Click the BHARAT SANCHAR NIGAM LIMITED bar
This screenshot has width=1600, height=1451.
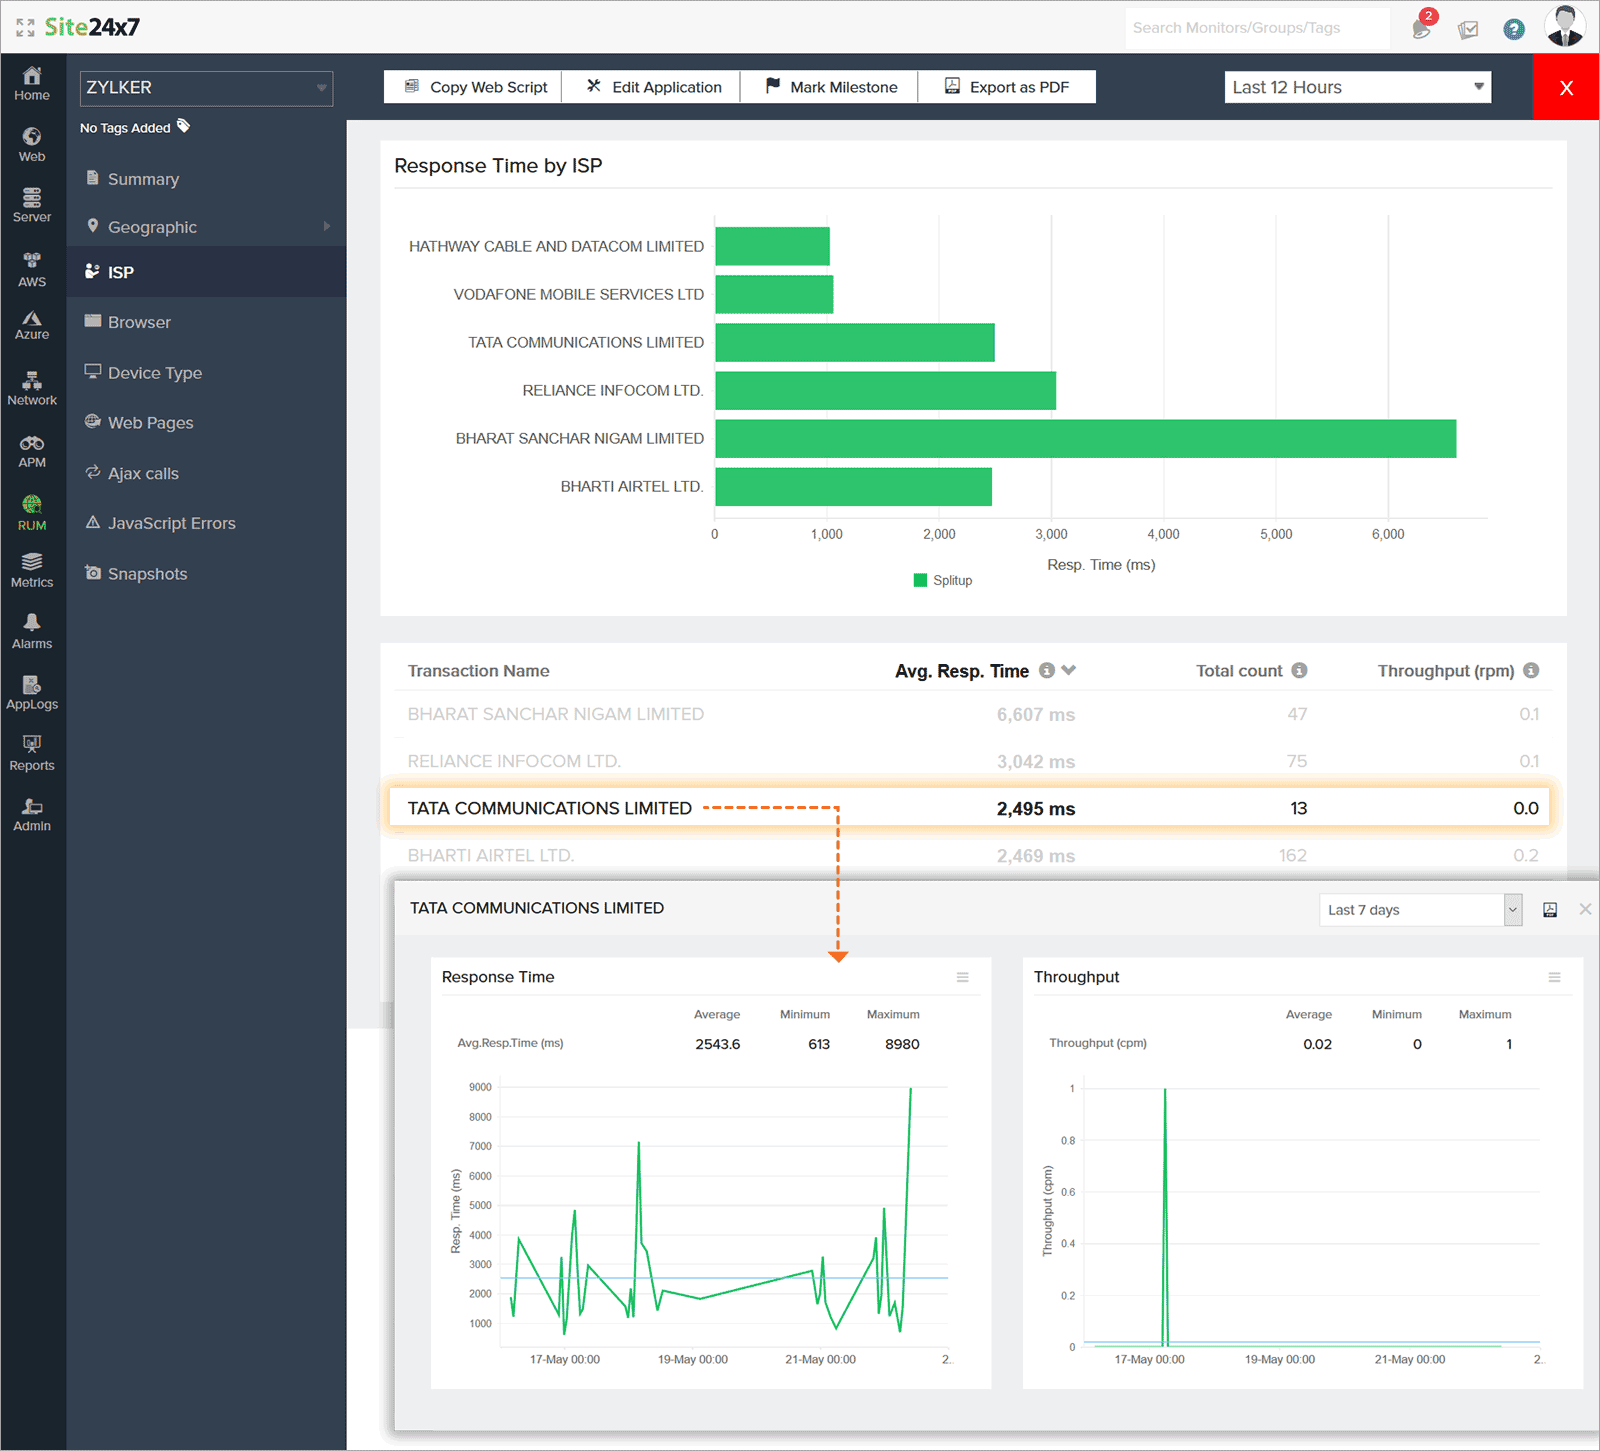(x=1085, y=438)
